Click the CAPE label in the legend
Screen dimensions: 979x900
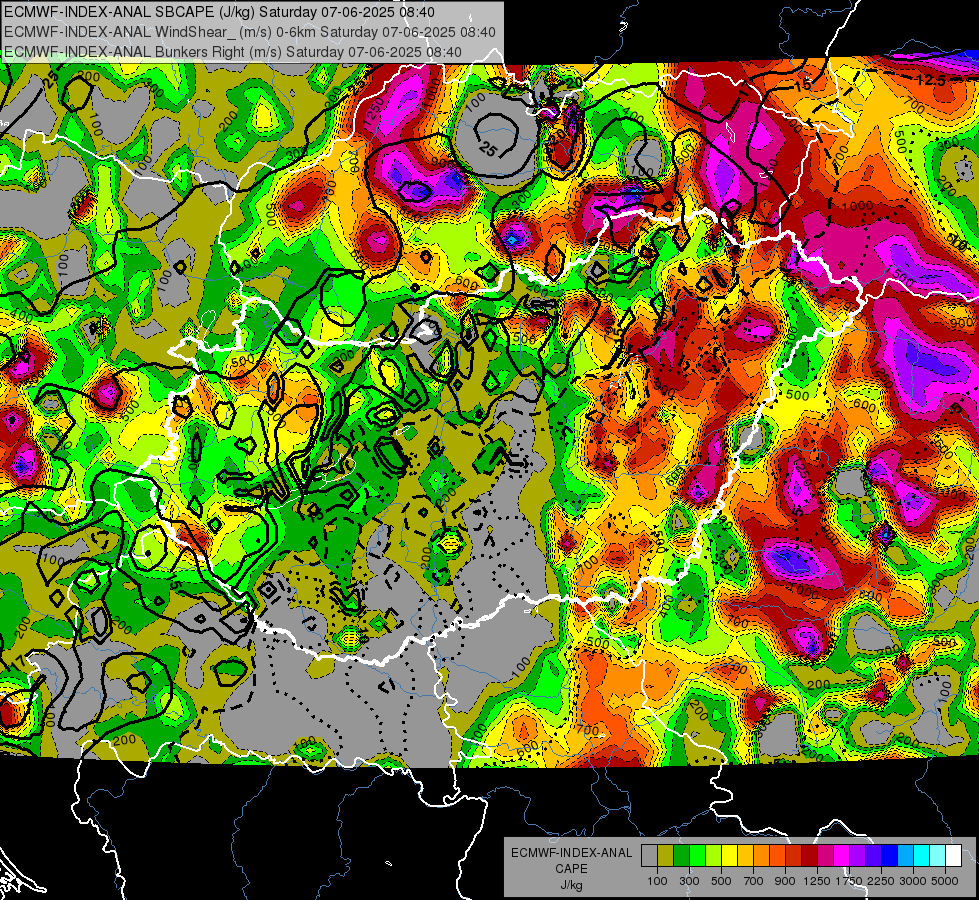[571, 869]
